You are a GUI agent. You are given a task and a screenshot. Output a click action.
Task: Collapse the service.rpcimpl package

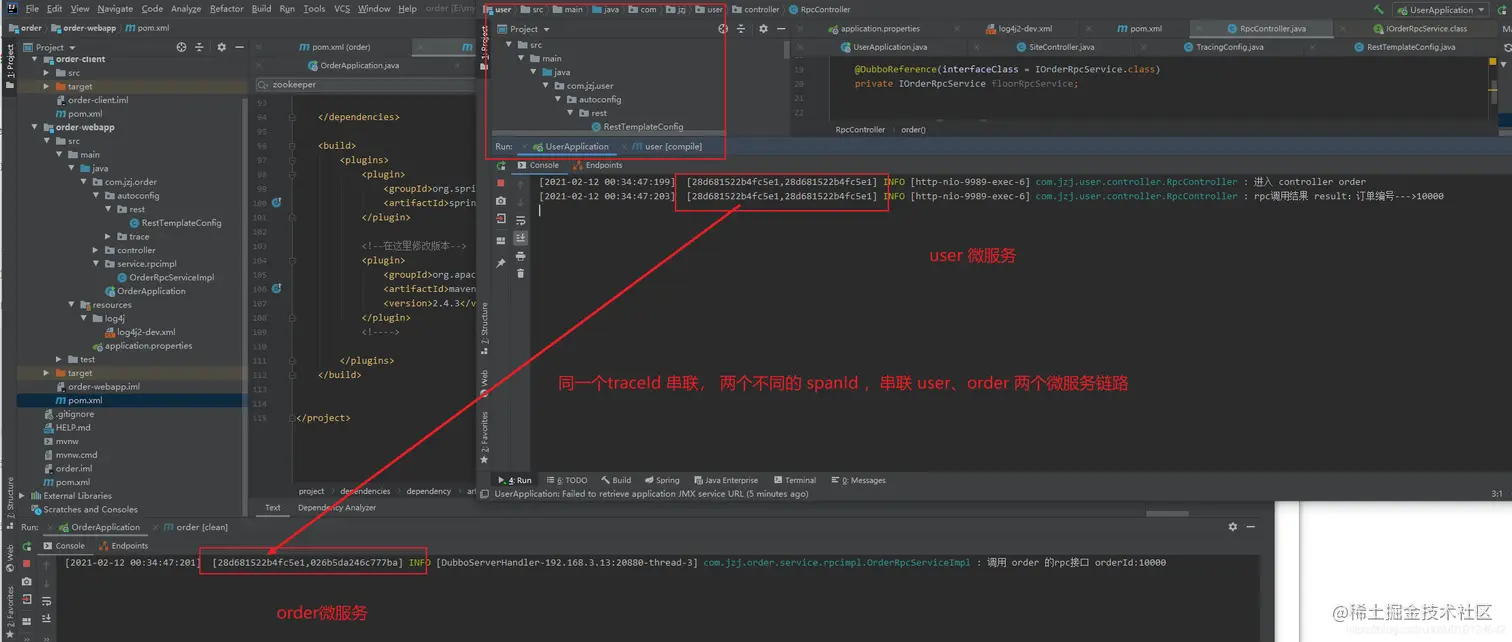coord(95,264)
